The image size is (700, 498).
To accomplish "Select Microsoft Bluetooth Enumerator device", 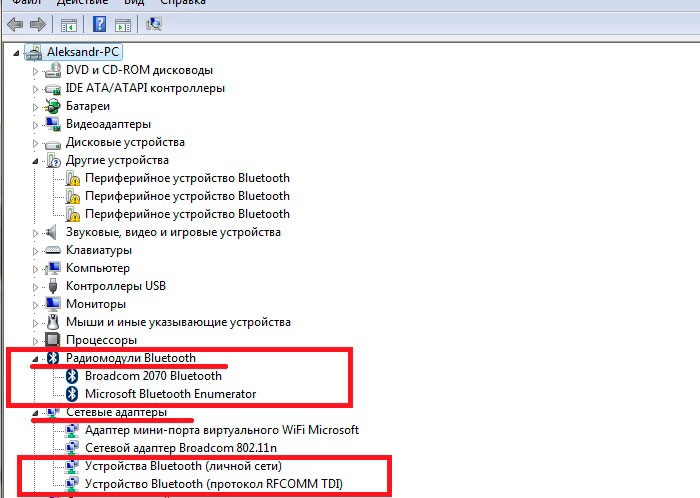I will tap(171, 394).
